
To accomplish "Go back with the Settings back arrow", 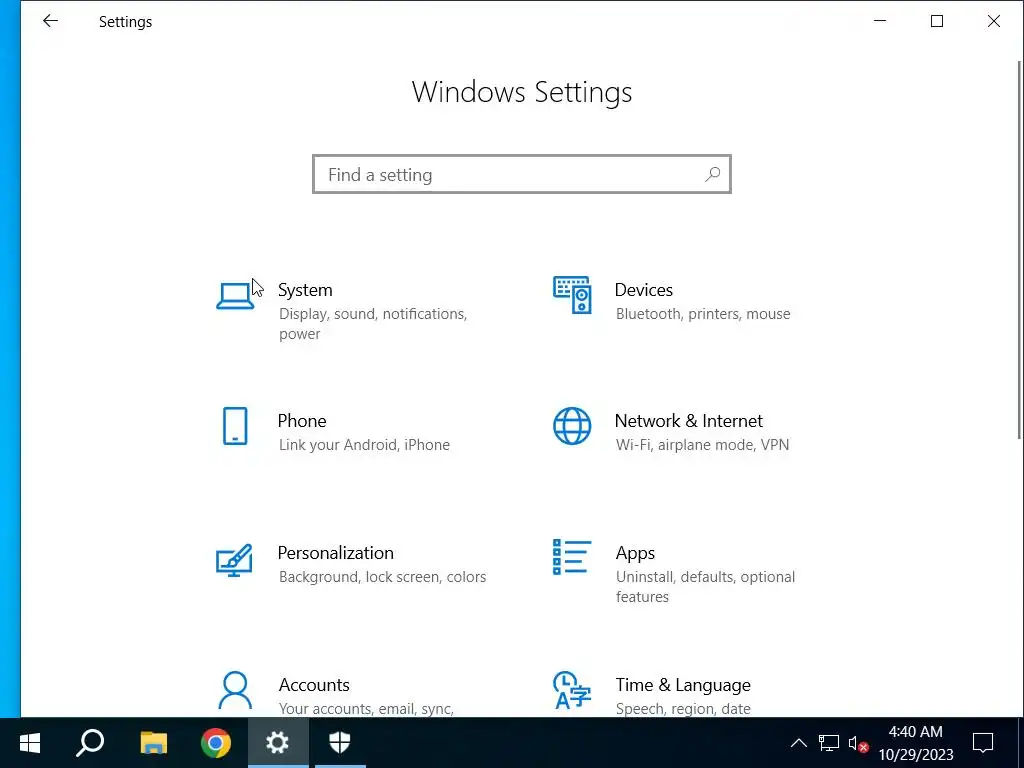I will click(x=50, y=21).
